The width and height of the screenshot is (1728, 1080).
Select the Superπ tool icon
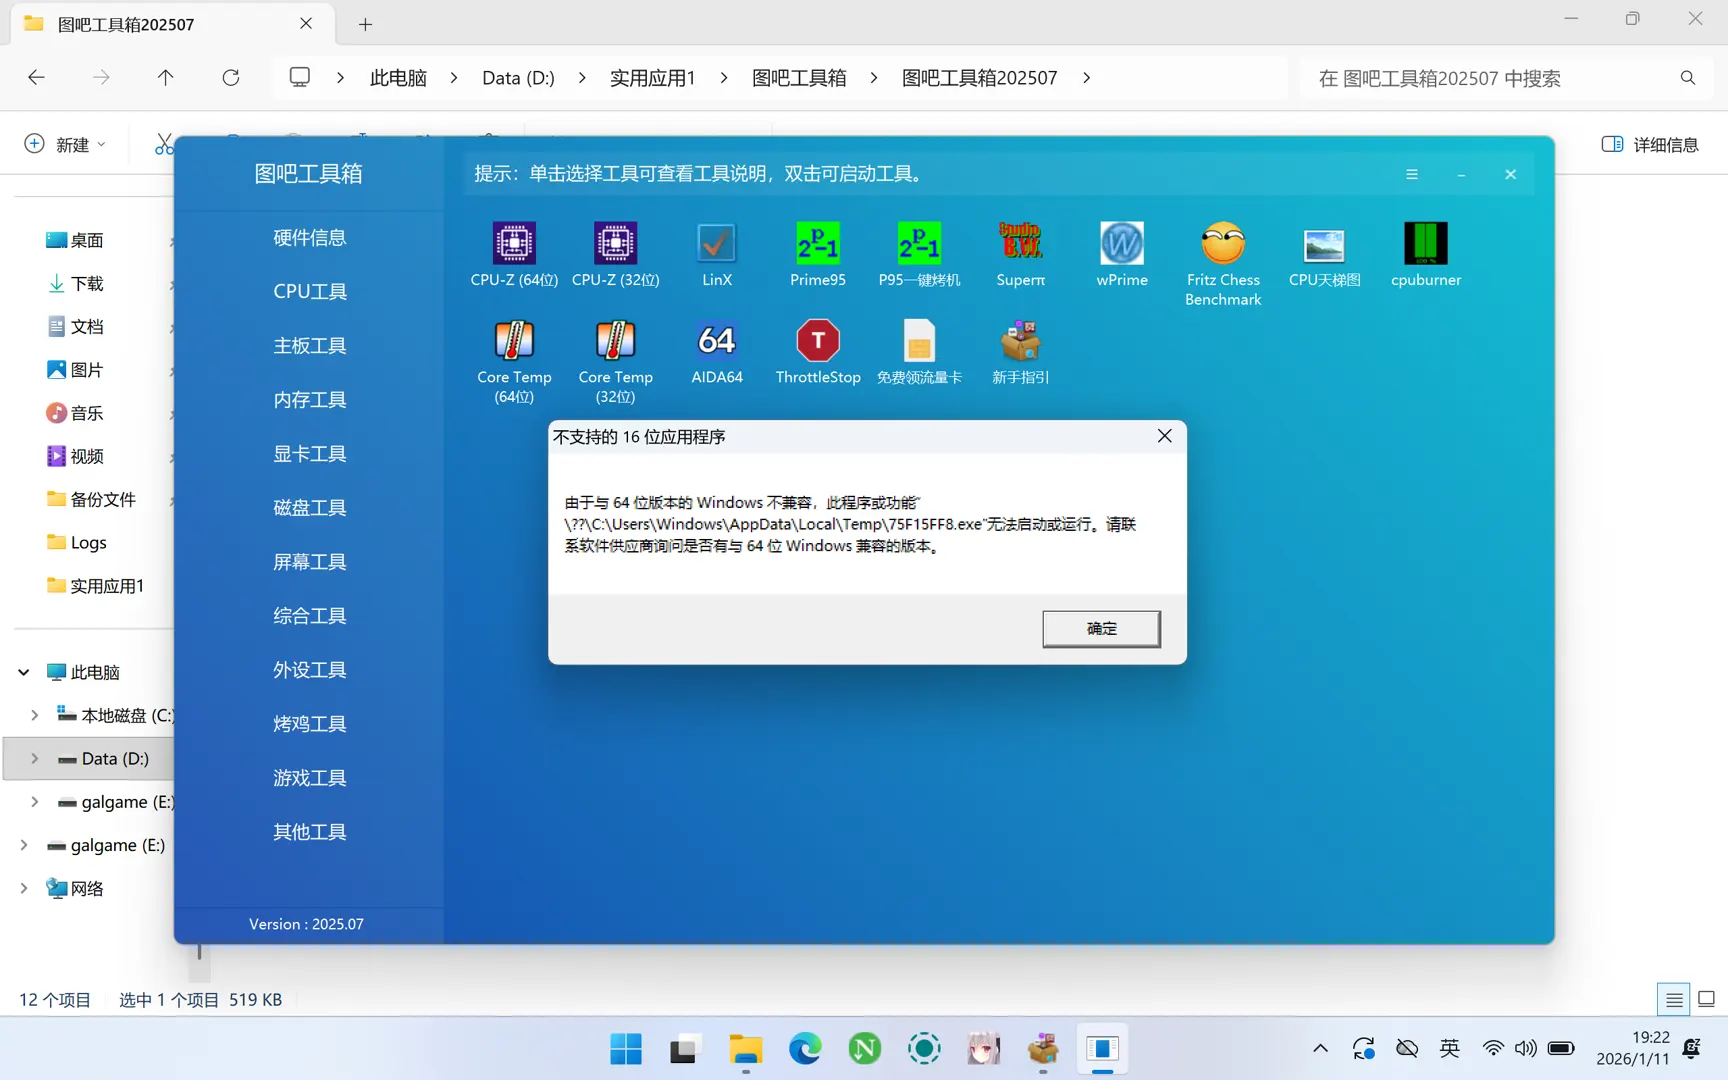(1020, 243)
